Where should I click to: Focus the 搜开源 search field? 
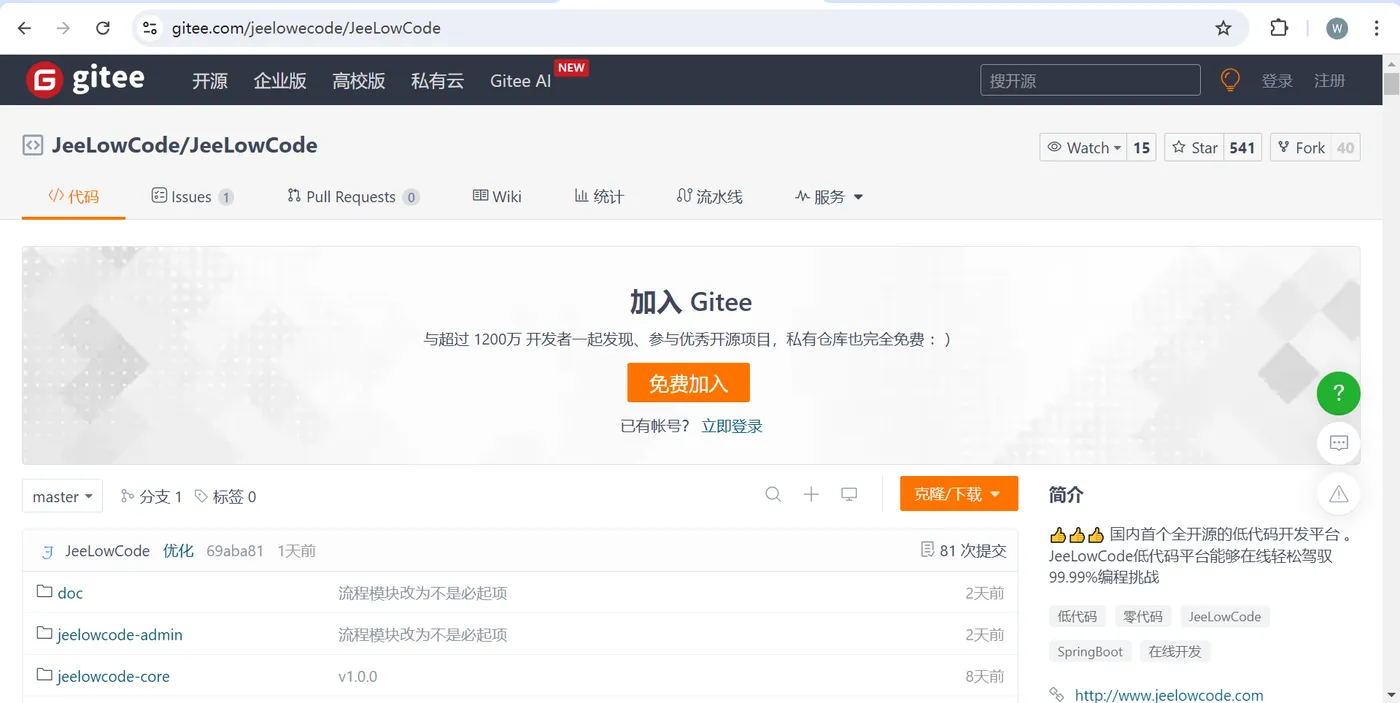(1090, 80)
